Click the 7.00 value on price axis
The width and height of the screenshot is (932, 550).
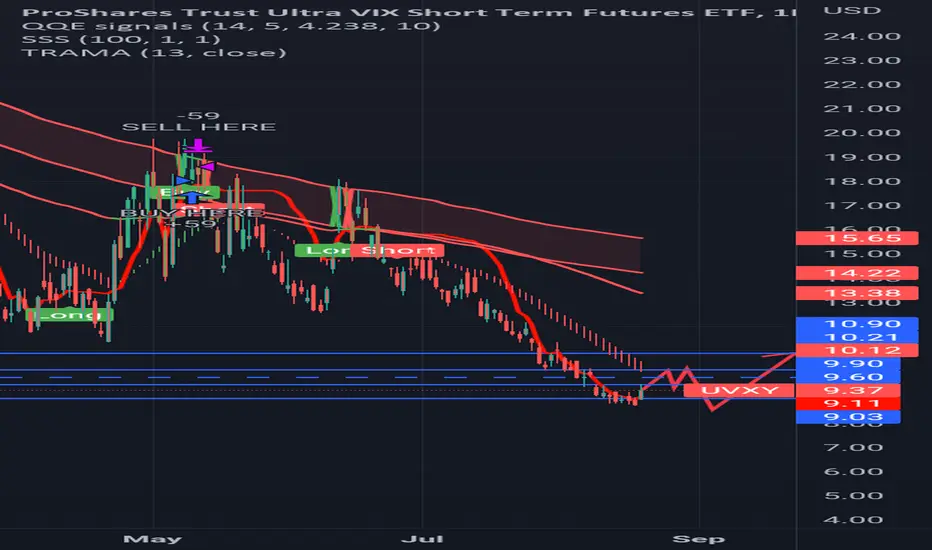854,447
